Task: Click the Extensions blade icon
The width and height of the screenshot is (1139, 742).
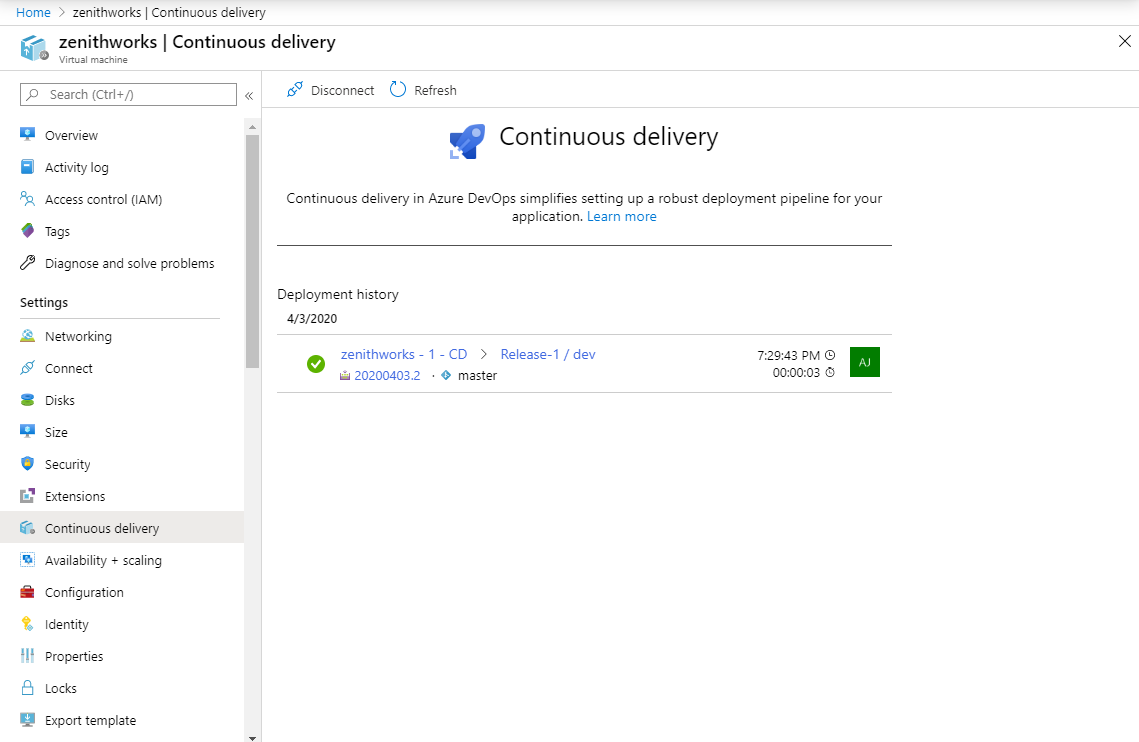Action: click(28, 496)
